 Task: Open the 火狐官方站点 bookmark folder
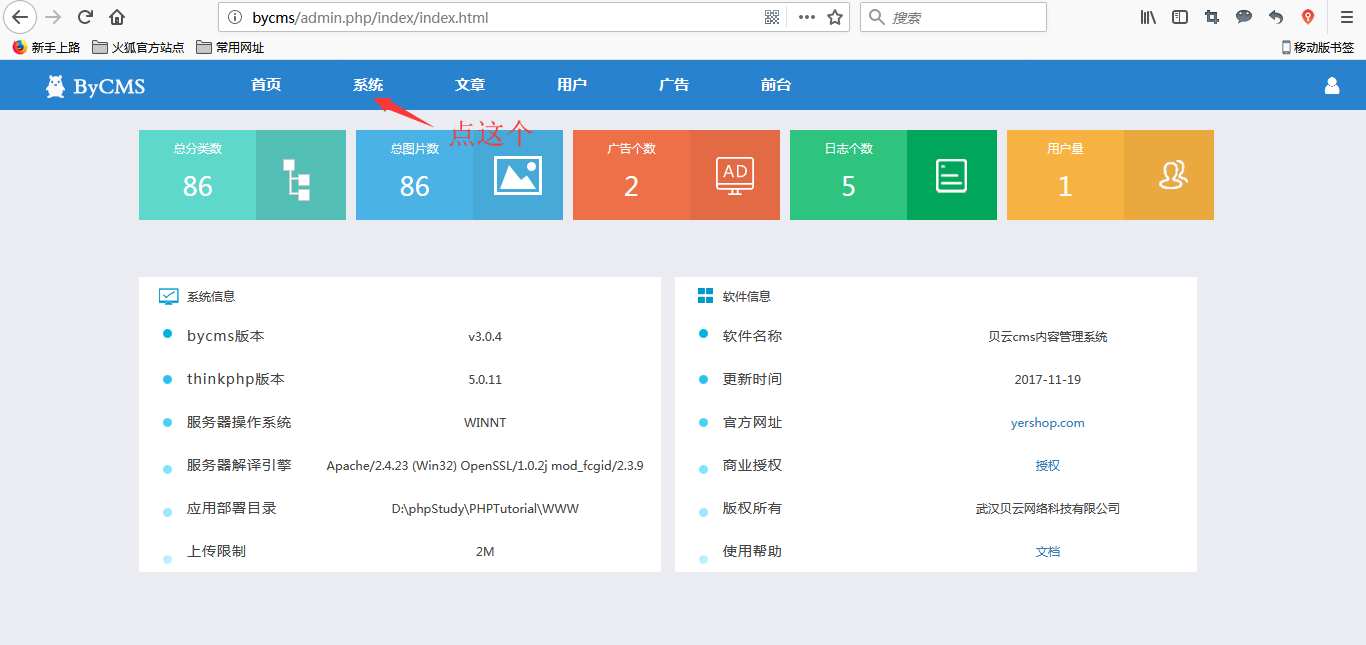(138, 47)
